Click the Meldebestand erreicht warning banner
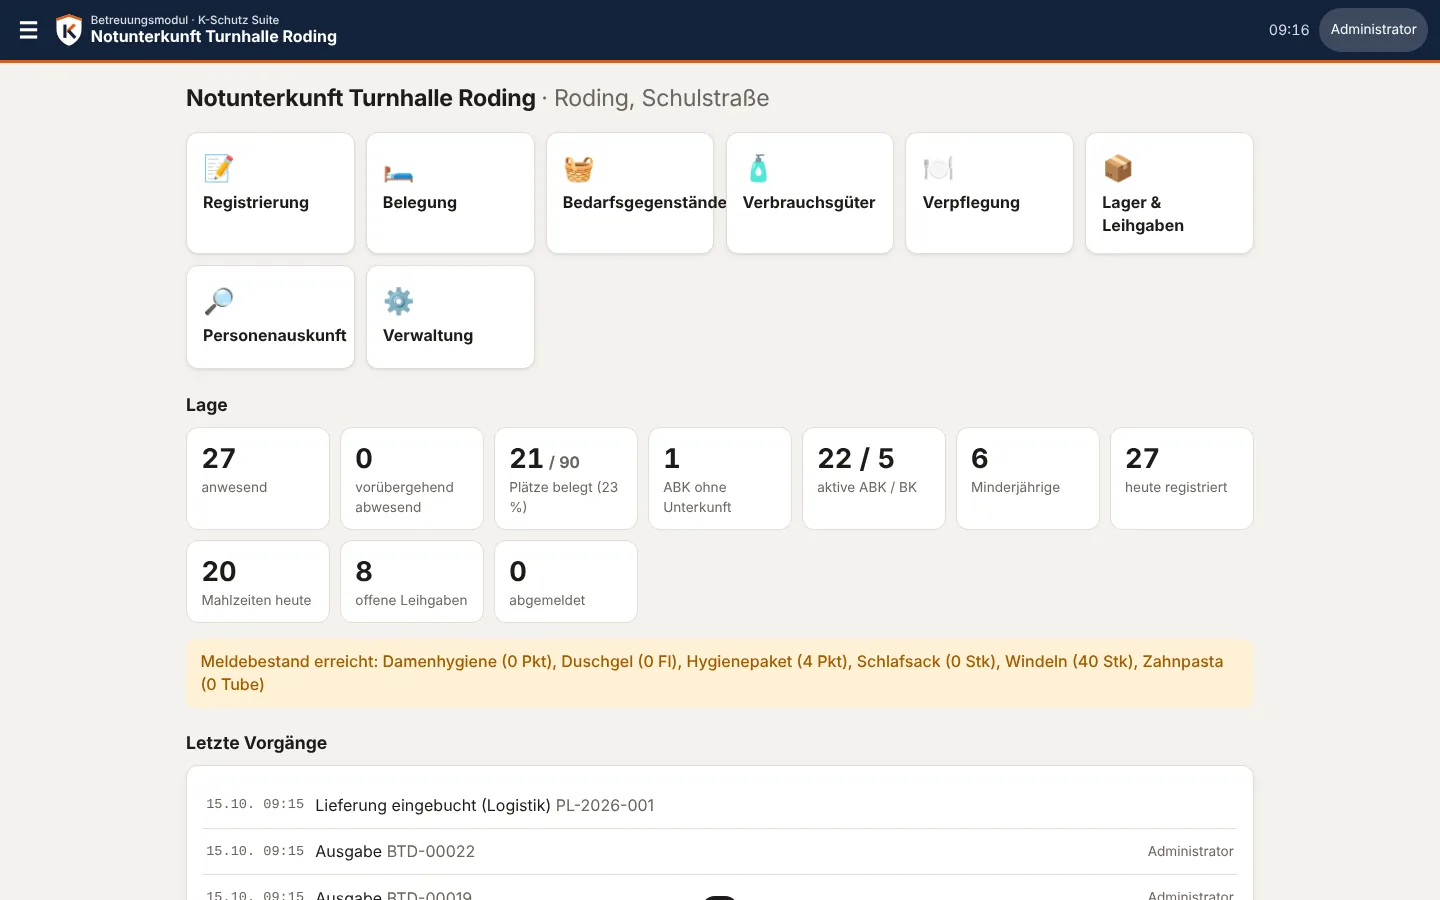 pyautogui.click(x=720, y=673)
